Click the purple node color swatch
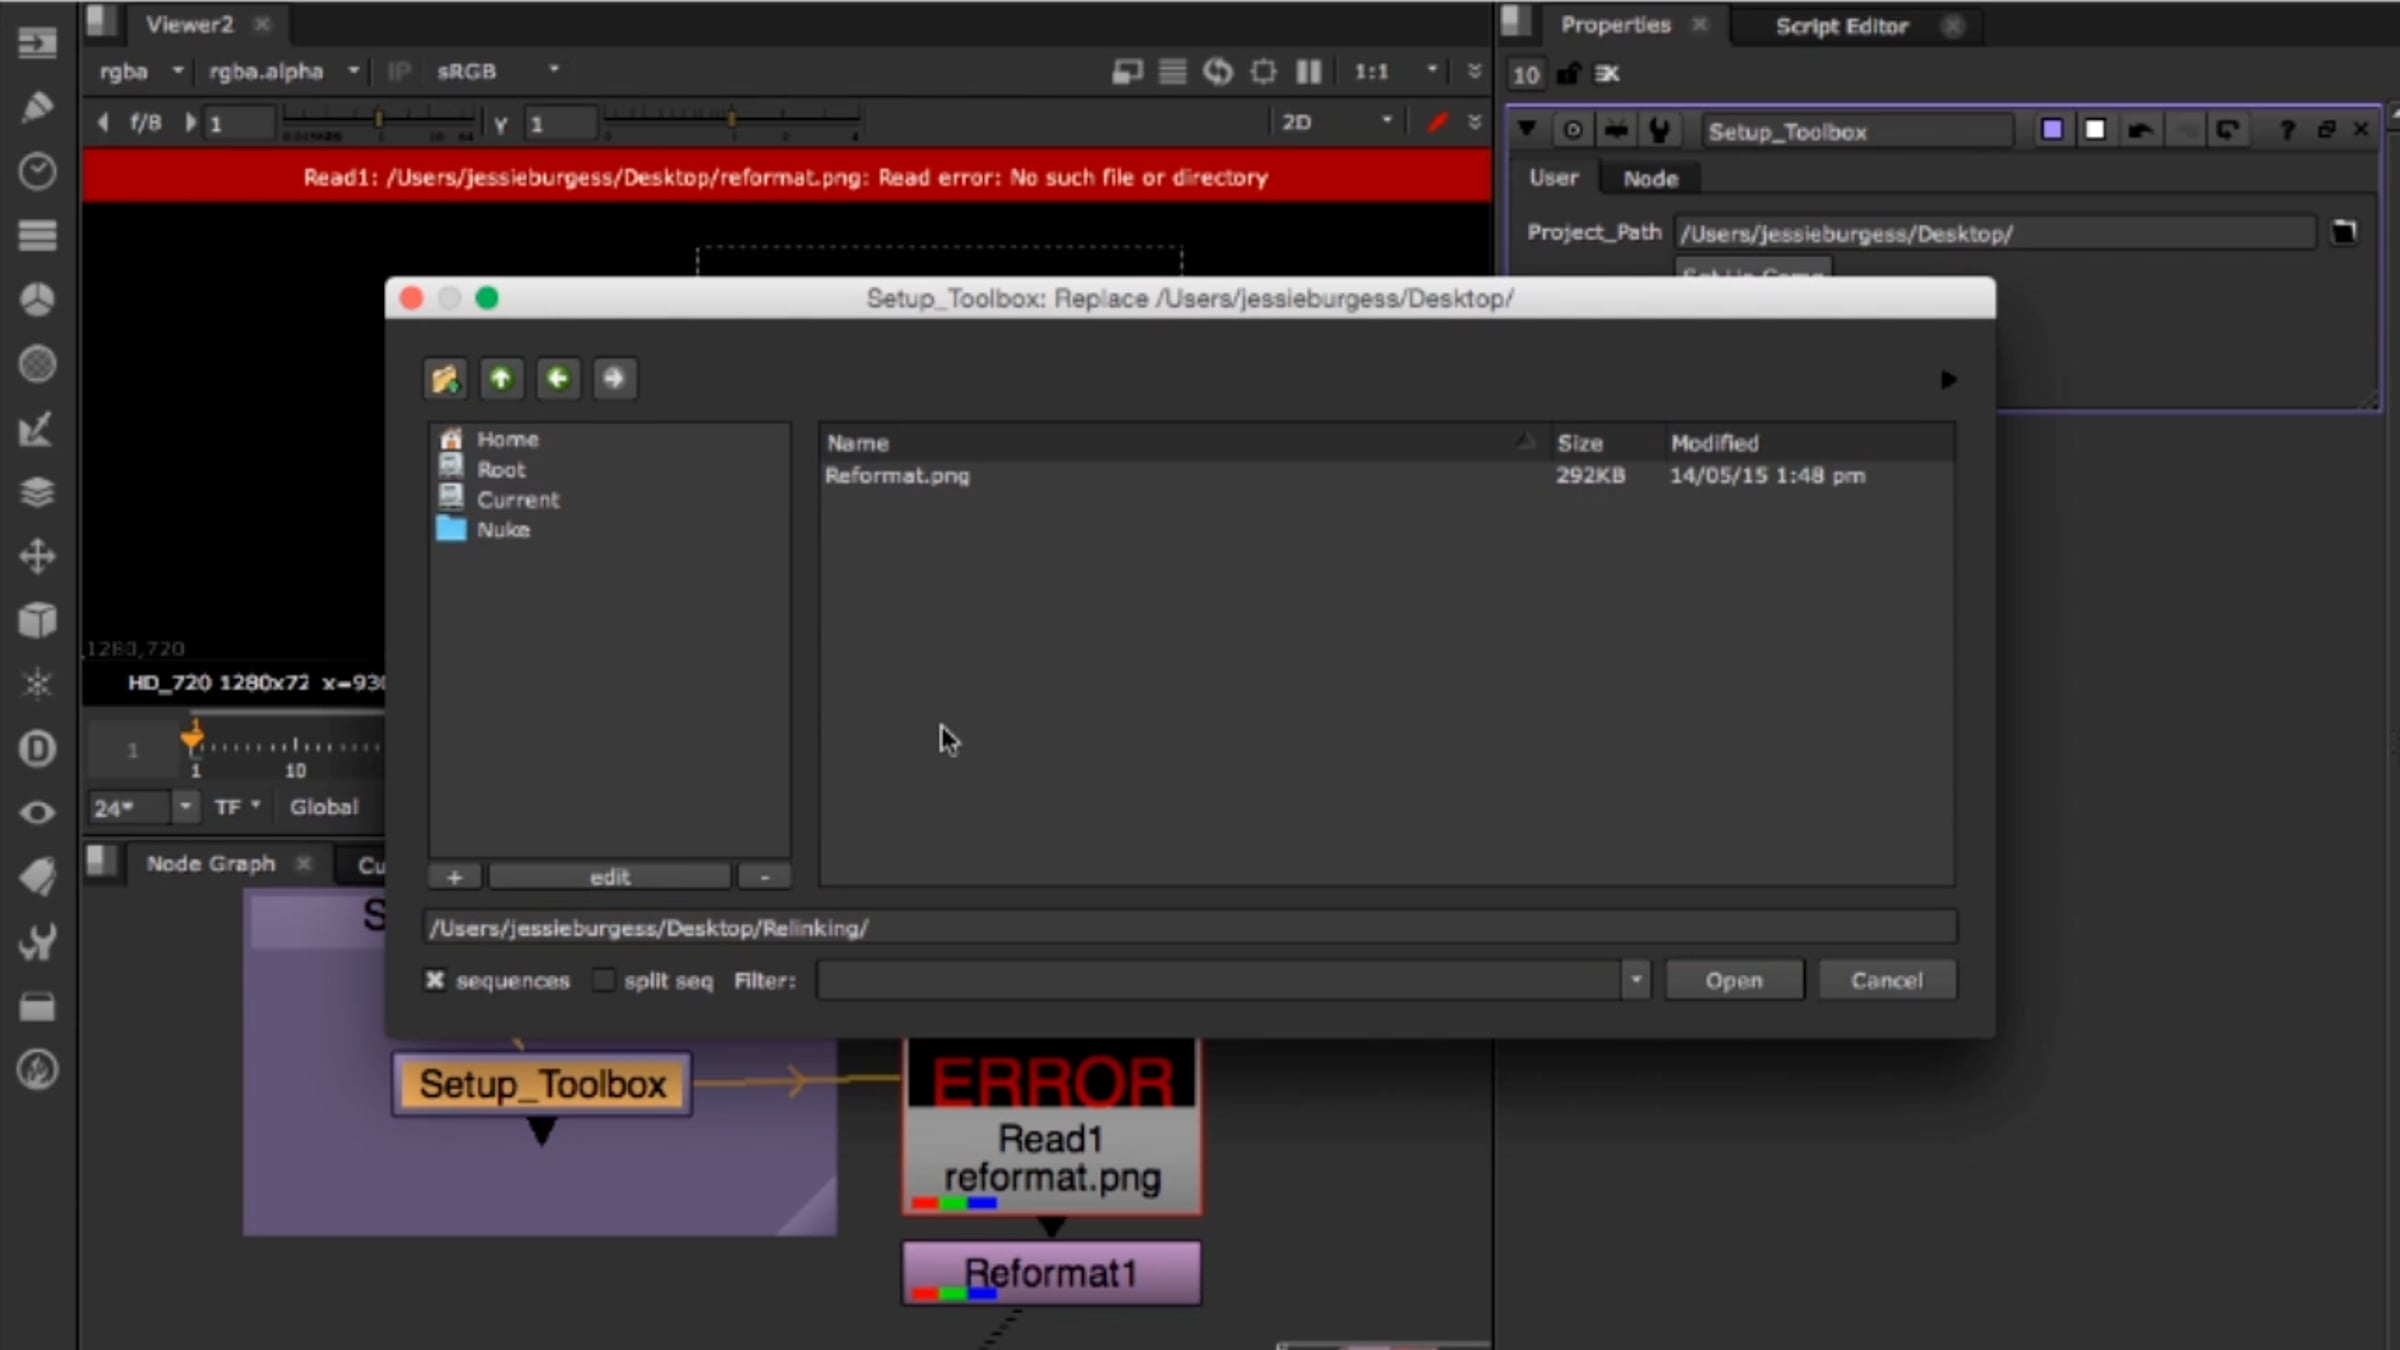2400x1350 pixels. [2052, 131]
